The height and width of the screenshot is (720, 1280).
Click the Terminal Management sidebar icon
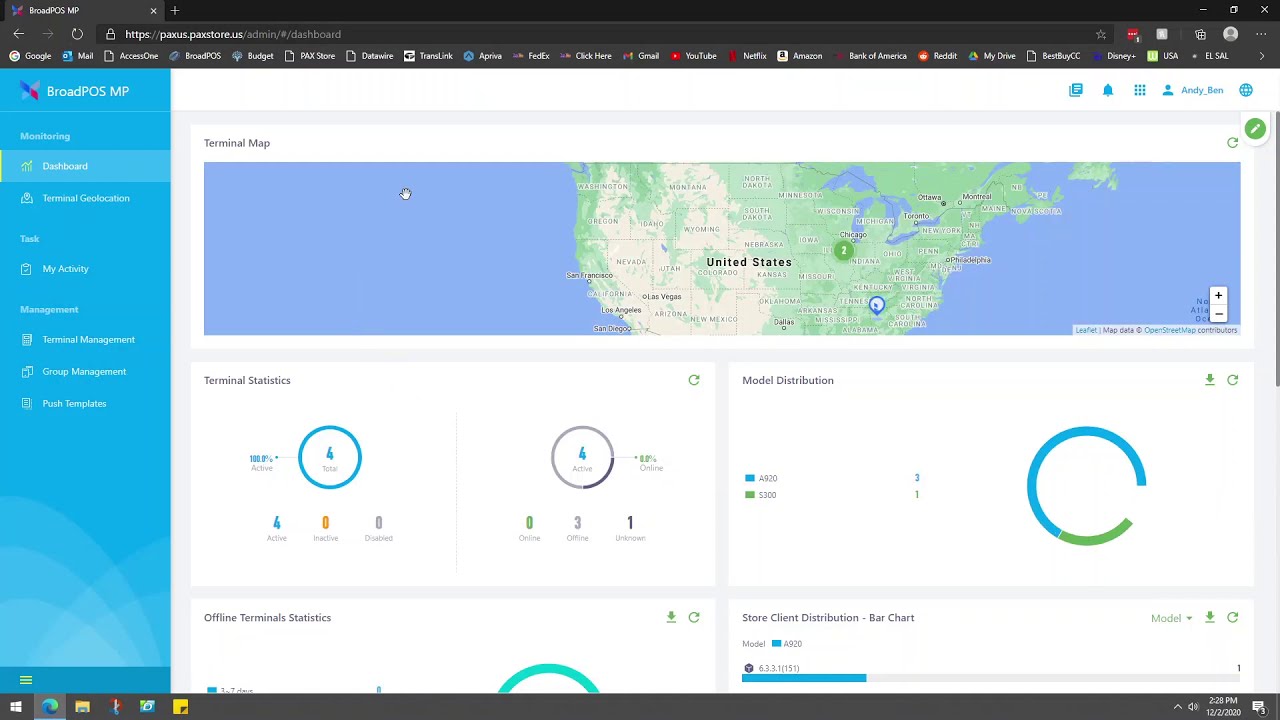coord(26,340)
